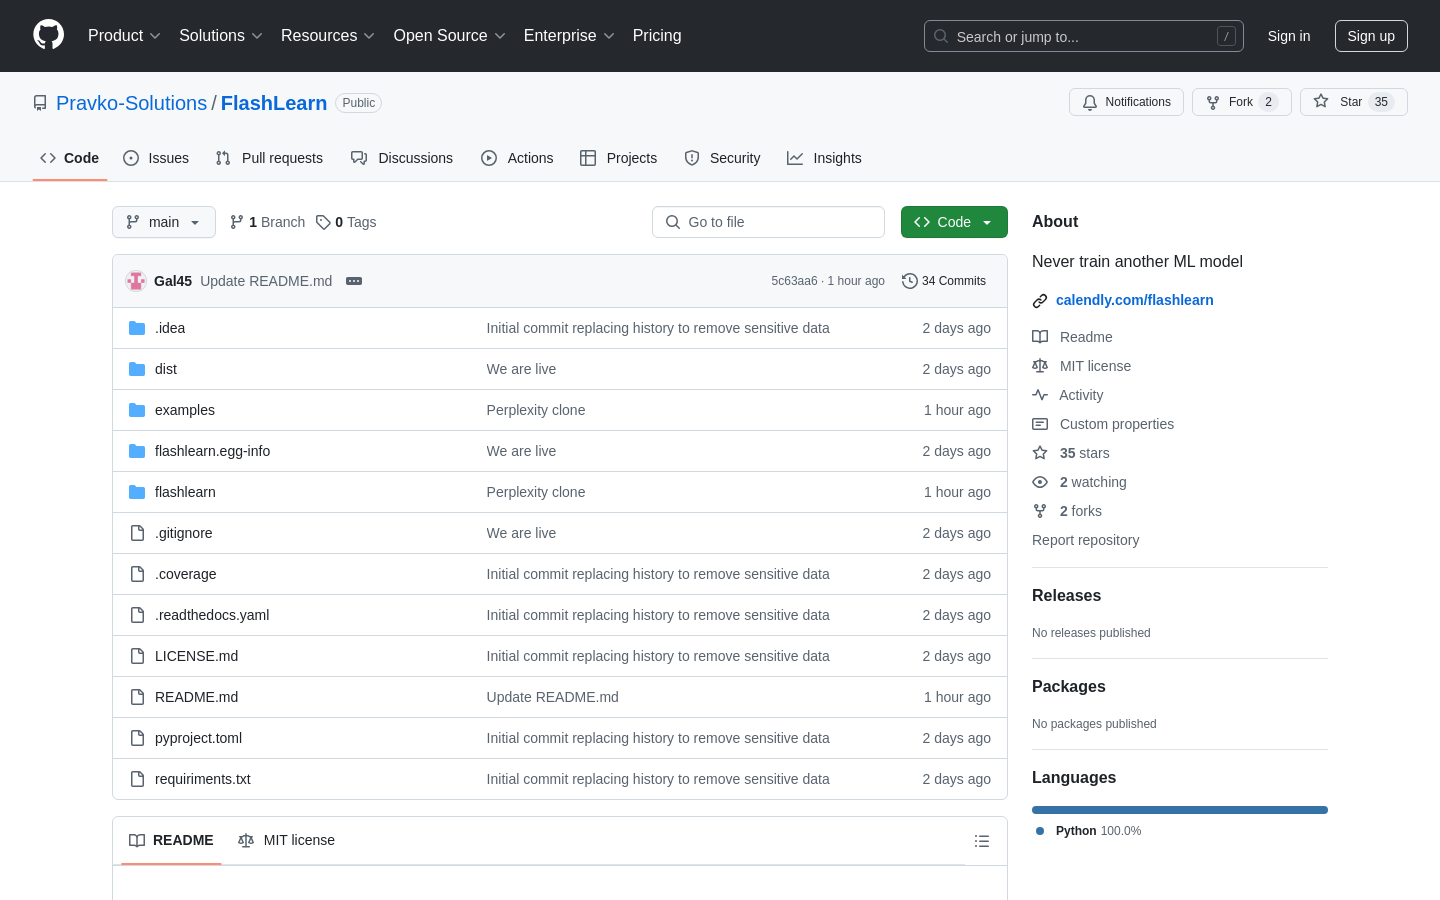
Task: Show commit message details ellipsis
Action: (354, 281)
